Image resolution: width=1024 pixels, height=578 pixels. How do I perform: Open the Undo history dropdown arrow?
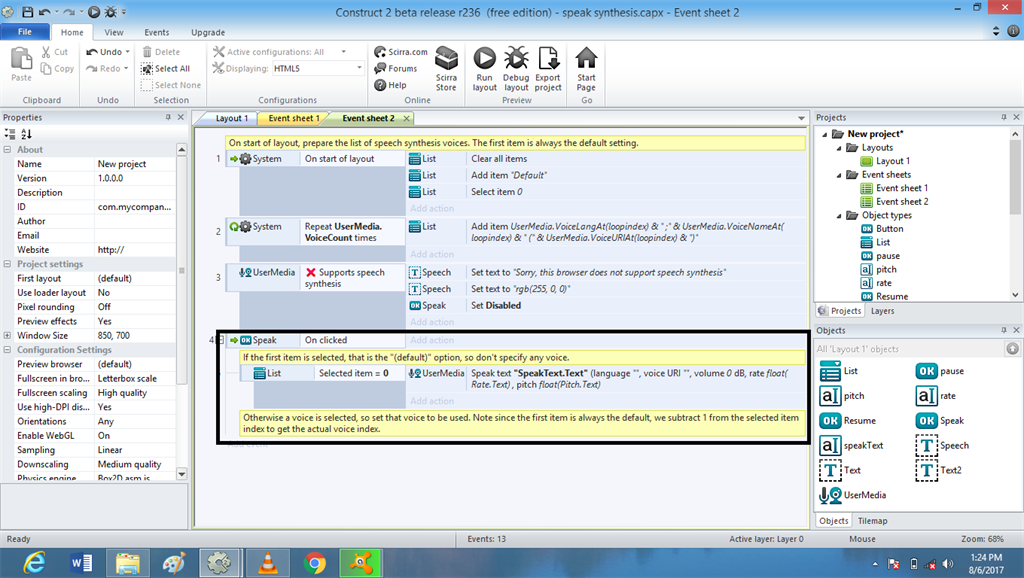click(127, 52)
